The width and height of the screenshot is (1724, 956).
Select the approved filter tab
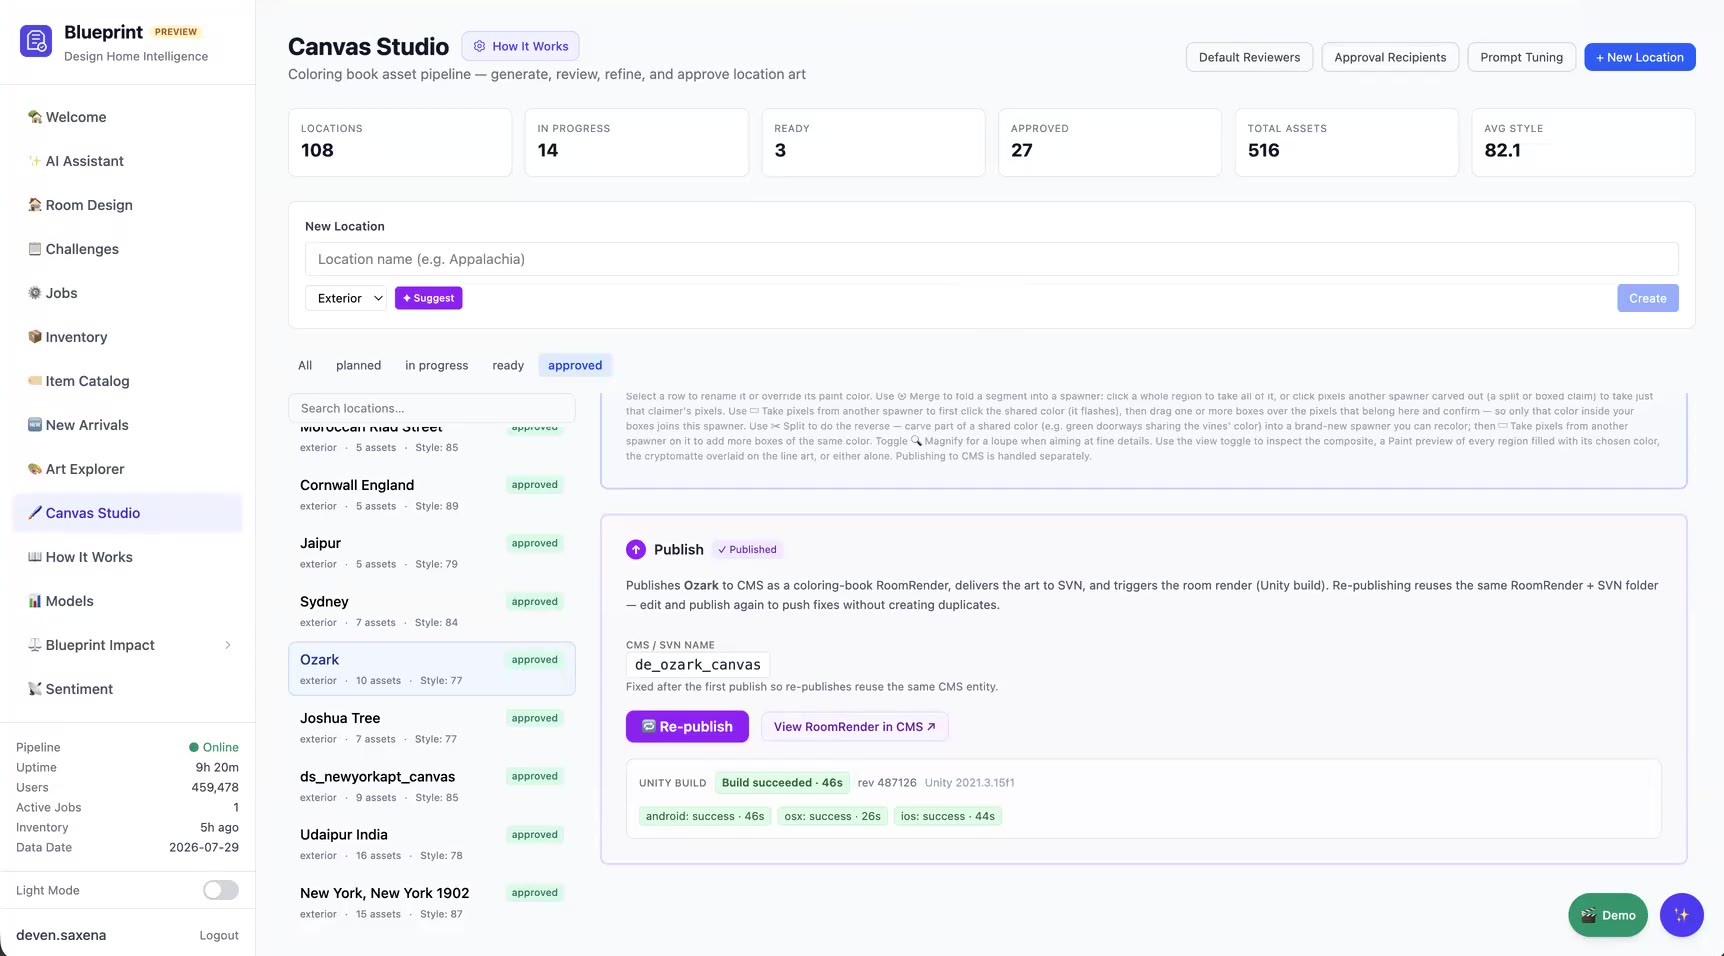click(x=575, y=366)
